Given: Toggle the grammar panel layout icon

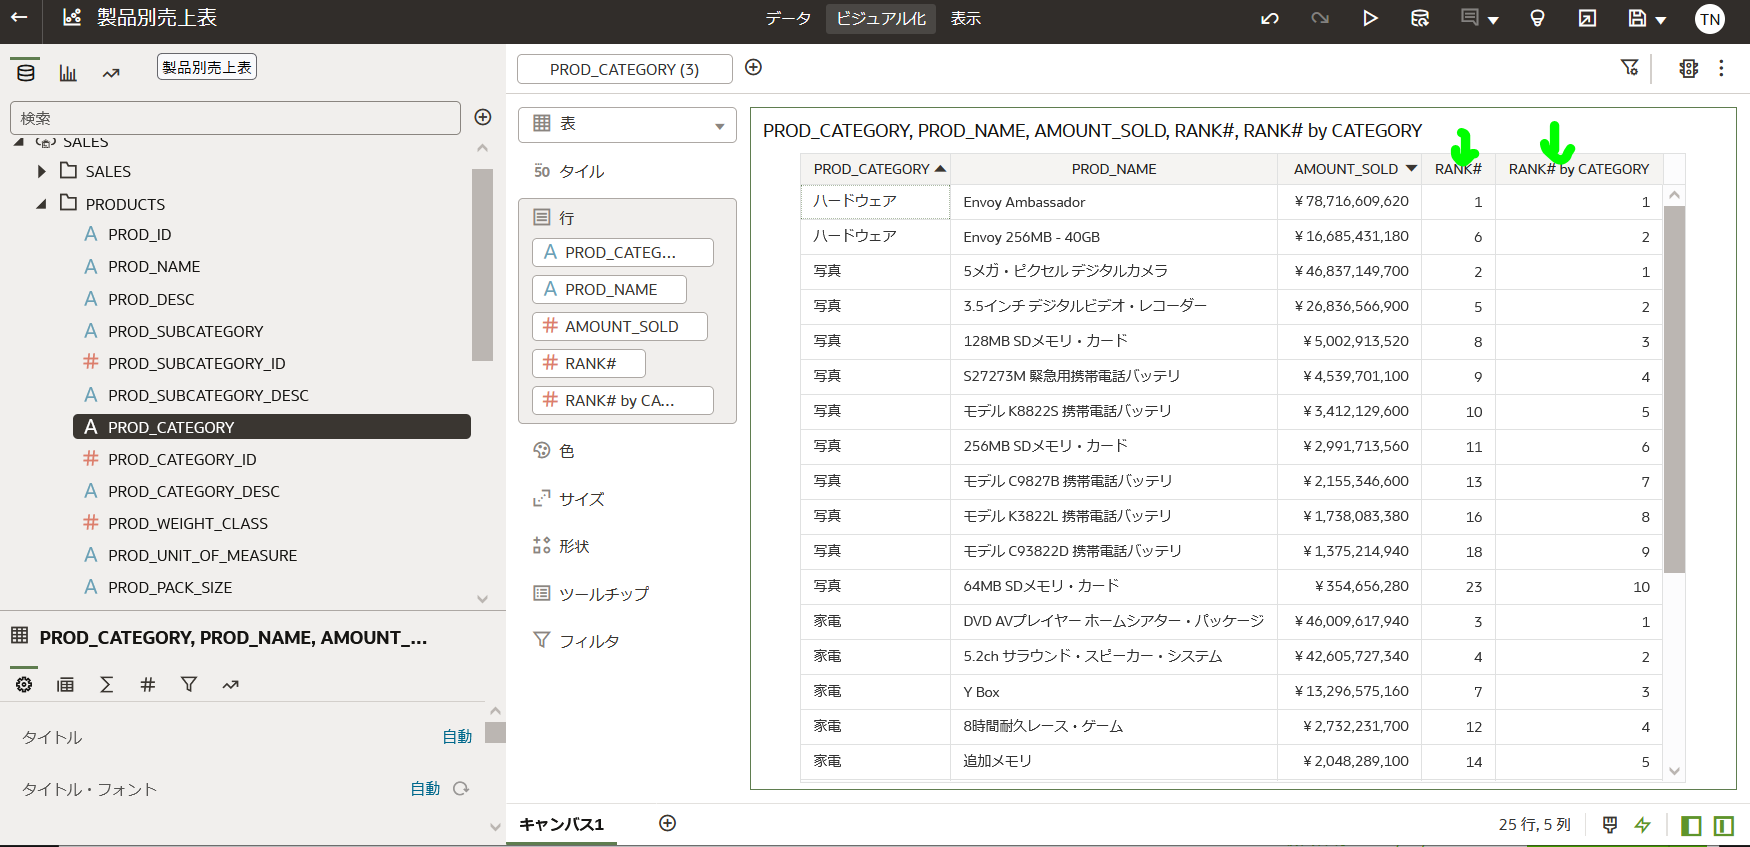Looking at the screenshot, I should point(1724,825).
